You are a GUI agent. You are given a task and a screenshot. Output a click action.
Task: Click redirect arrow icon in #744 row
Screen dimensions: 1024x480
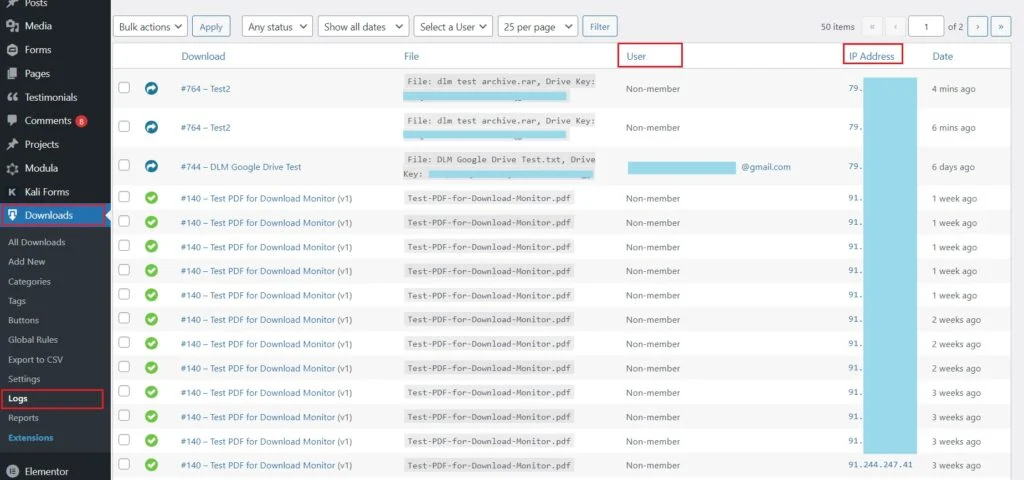tap(152, 167)
